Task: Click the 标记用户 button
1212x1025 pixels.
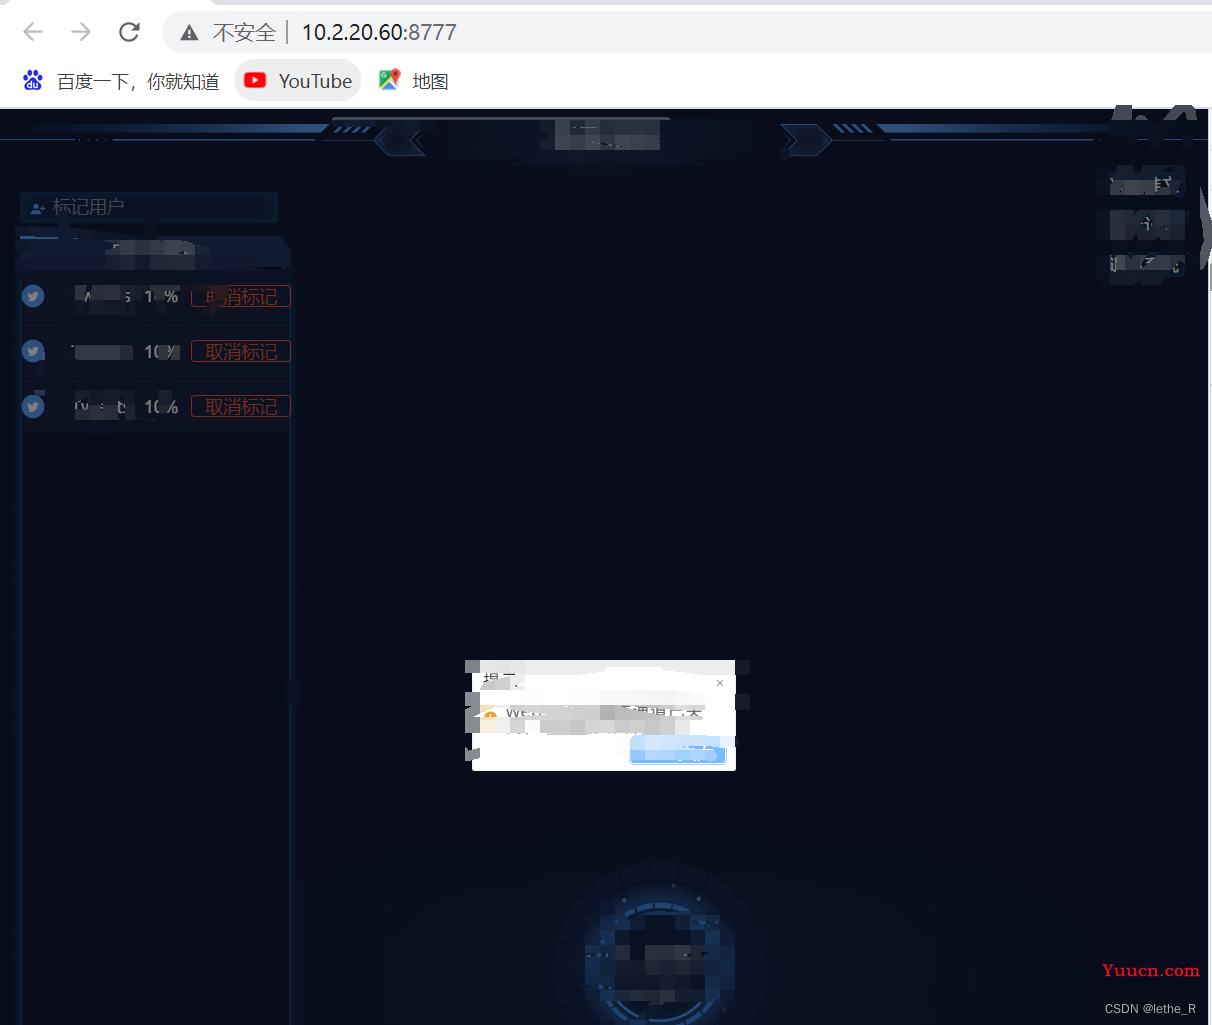Action: (x=149, y=207)
